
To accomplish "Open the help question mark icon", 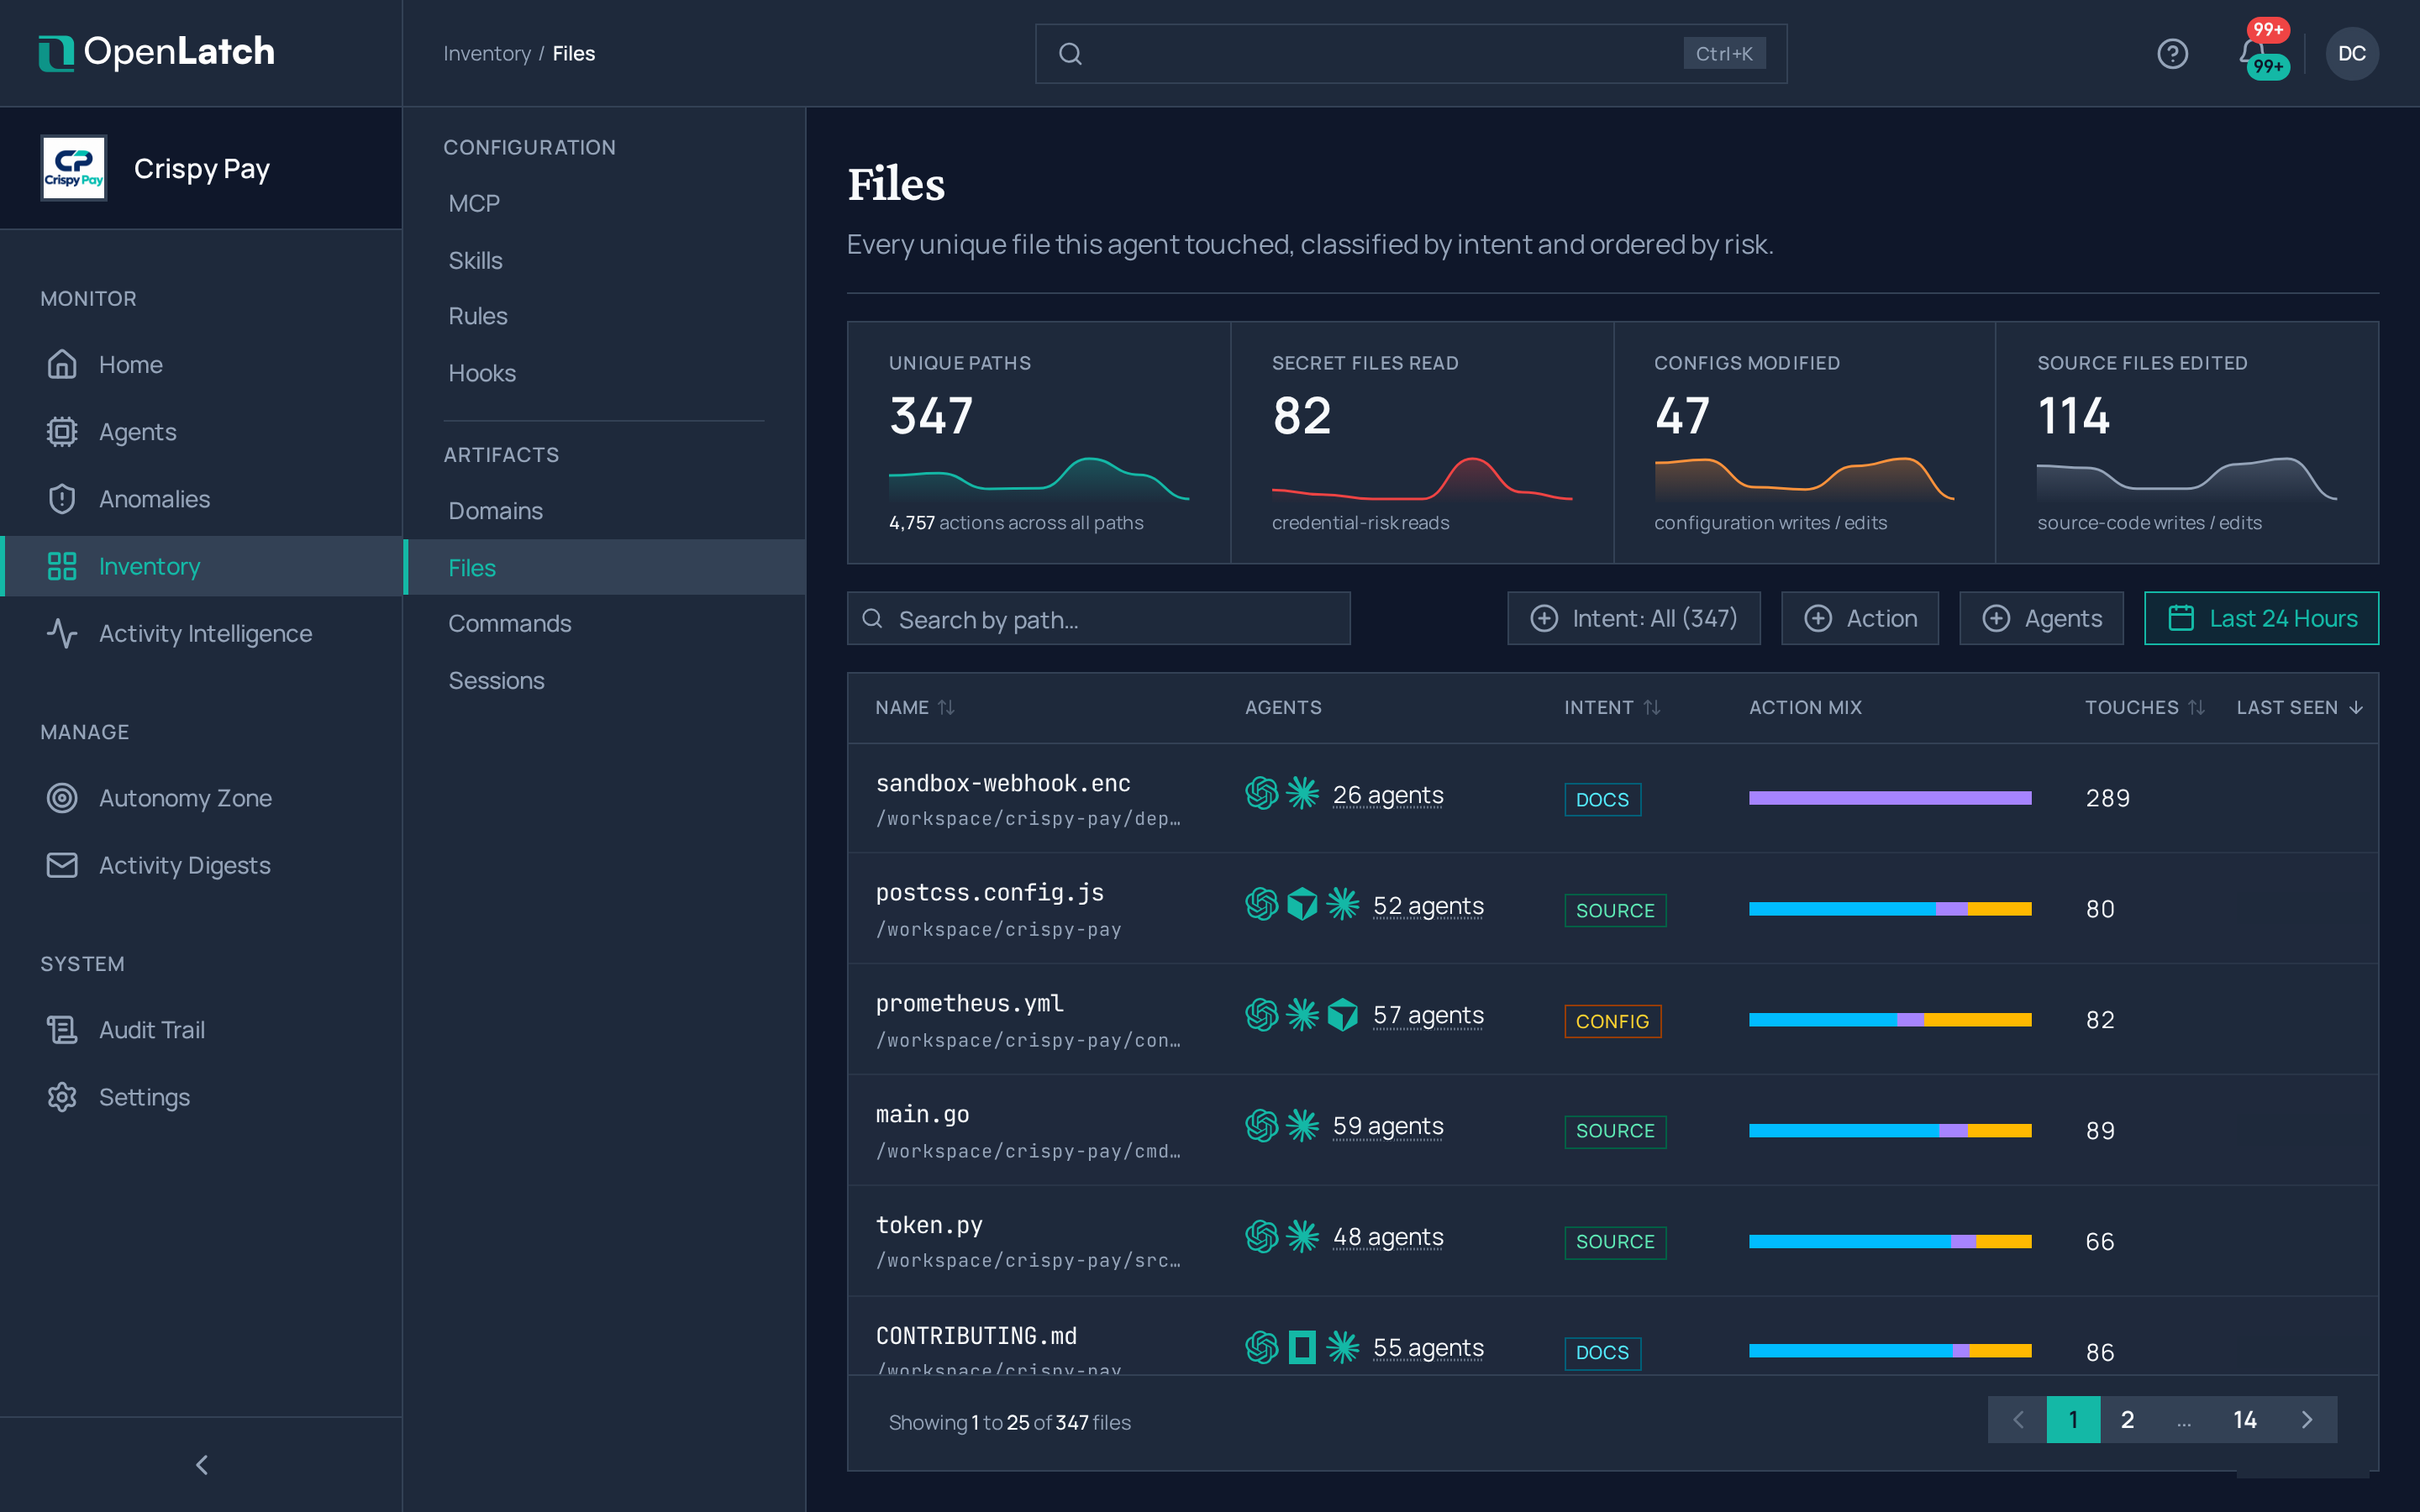I will [2172, 54].
